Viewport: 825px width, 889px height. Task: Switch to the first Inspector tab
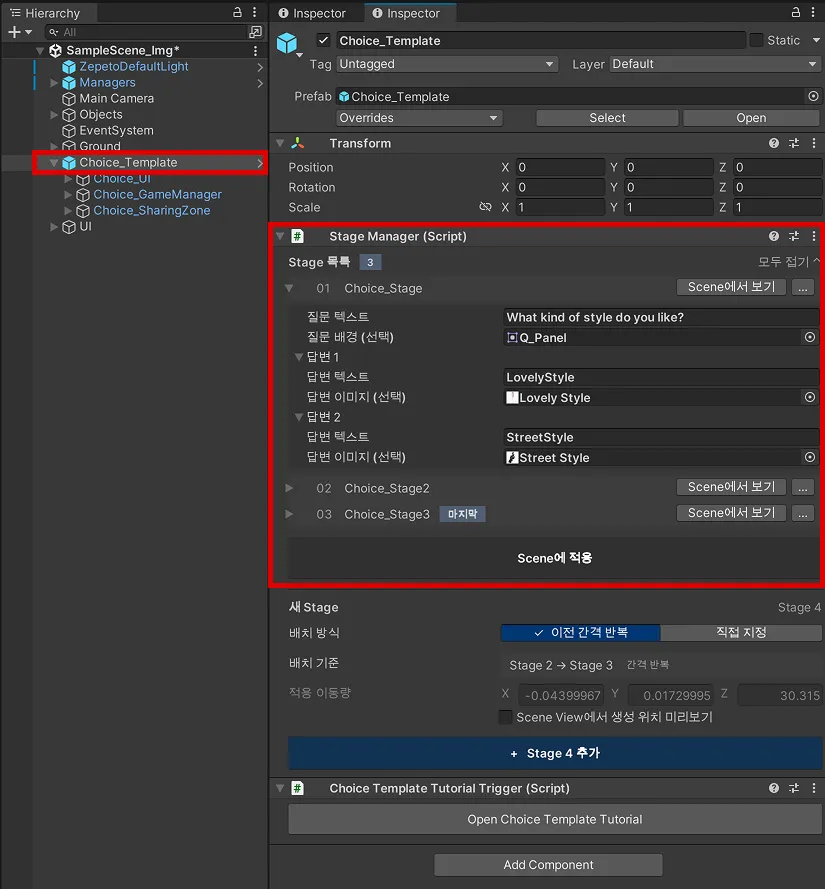click(312, 13)
